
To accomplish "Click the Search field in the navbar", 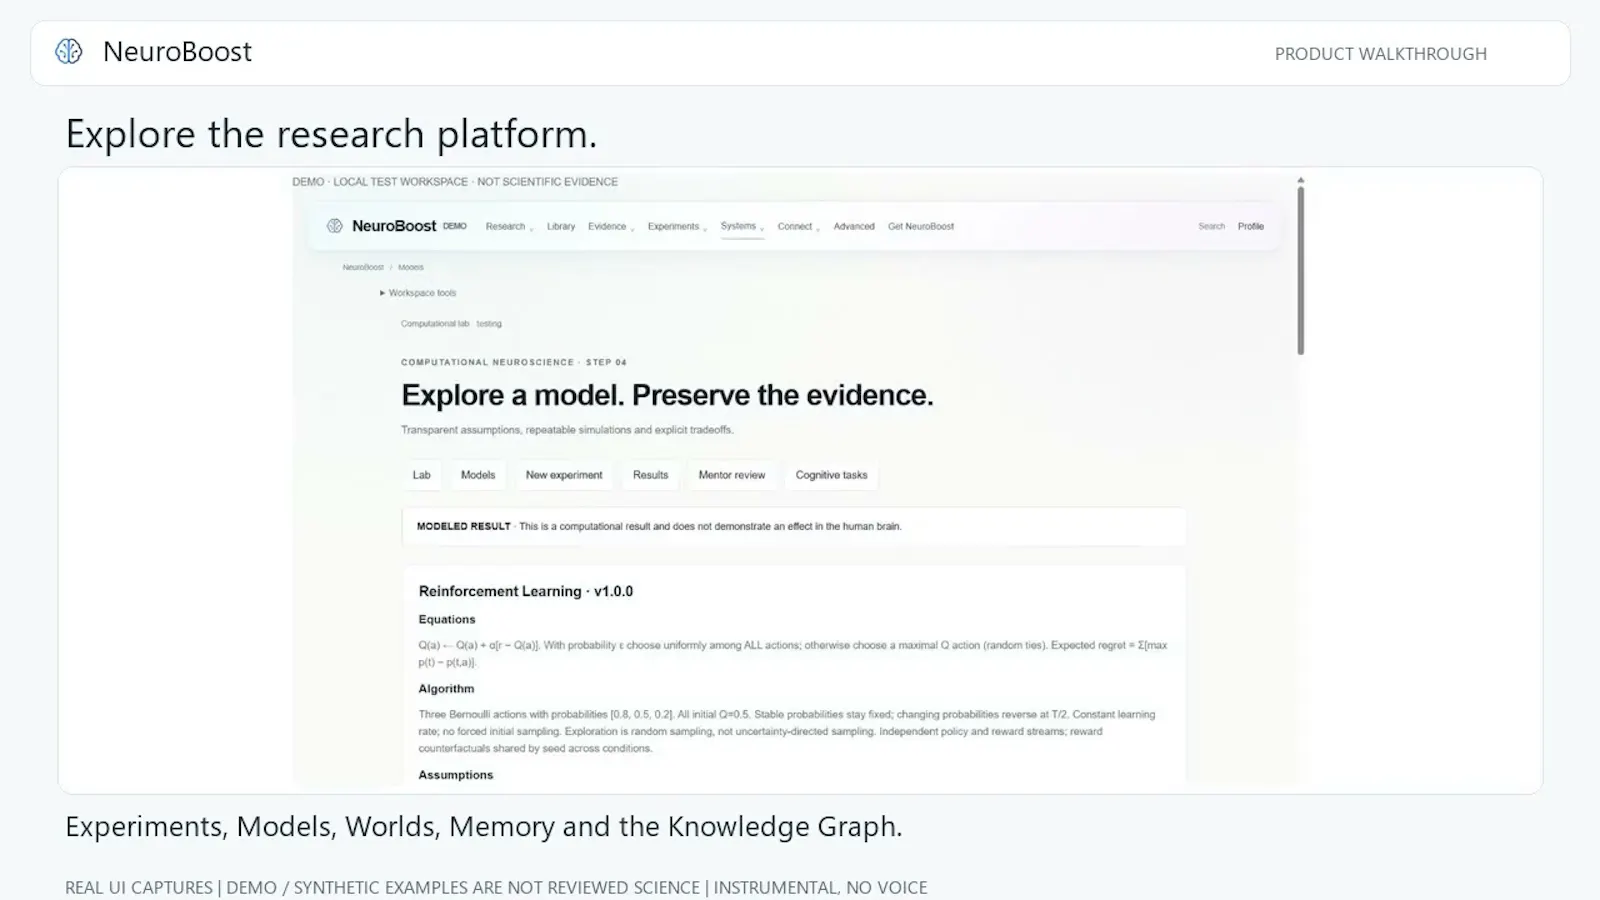I will click(1211, 227).
